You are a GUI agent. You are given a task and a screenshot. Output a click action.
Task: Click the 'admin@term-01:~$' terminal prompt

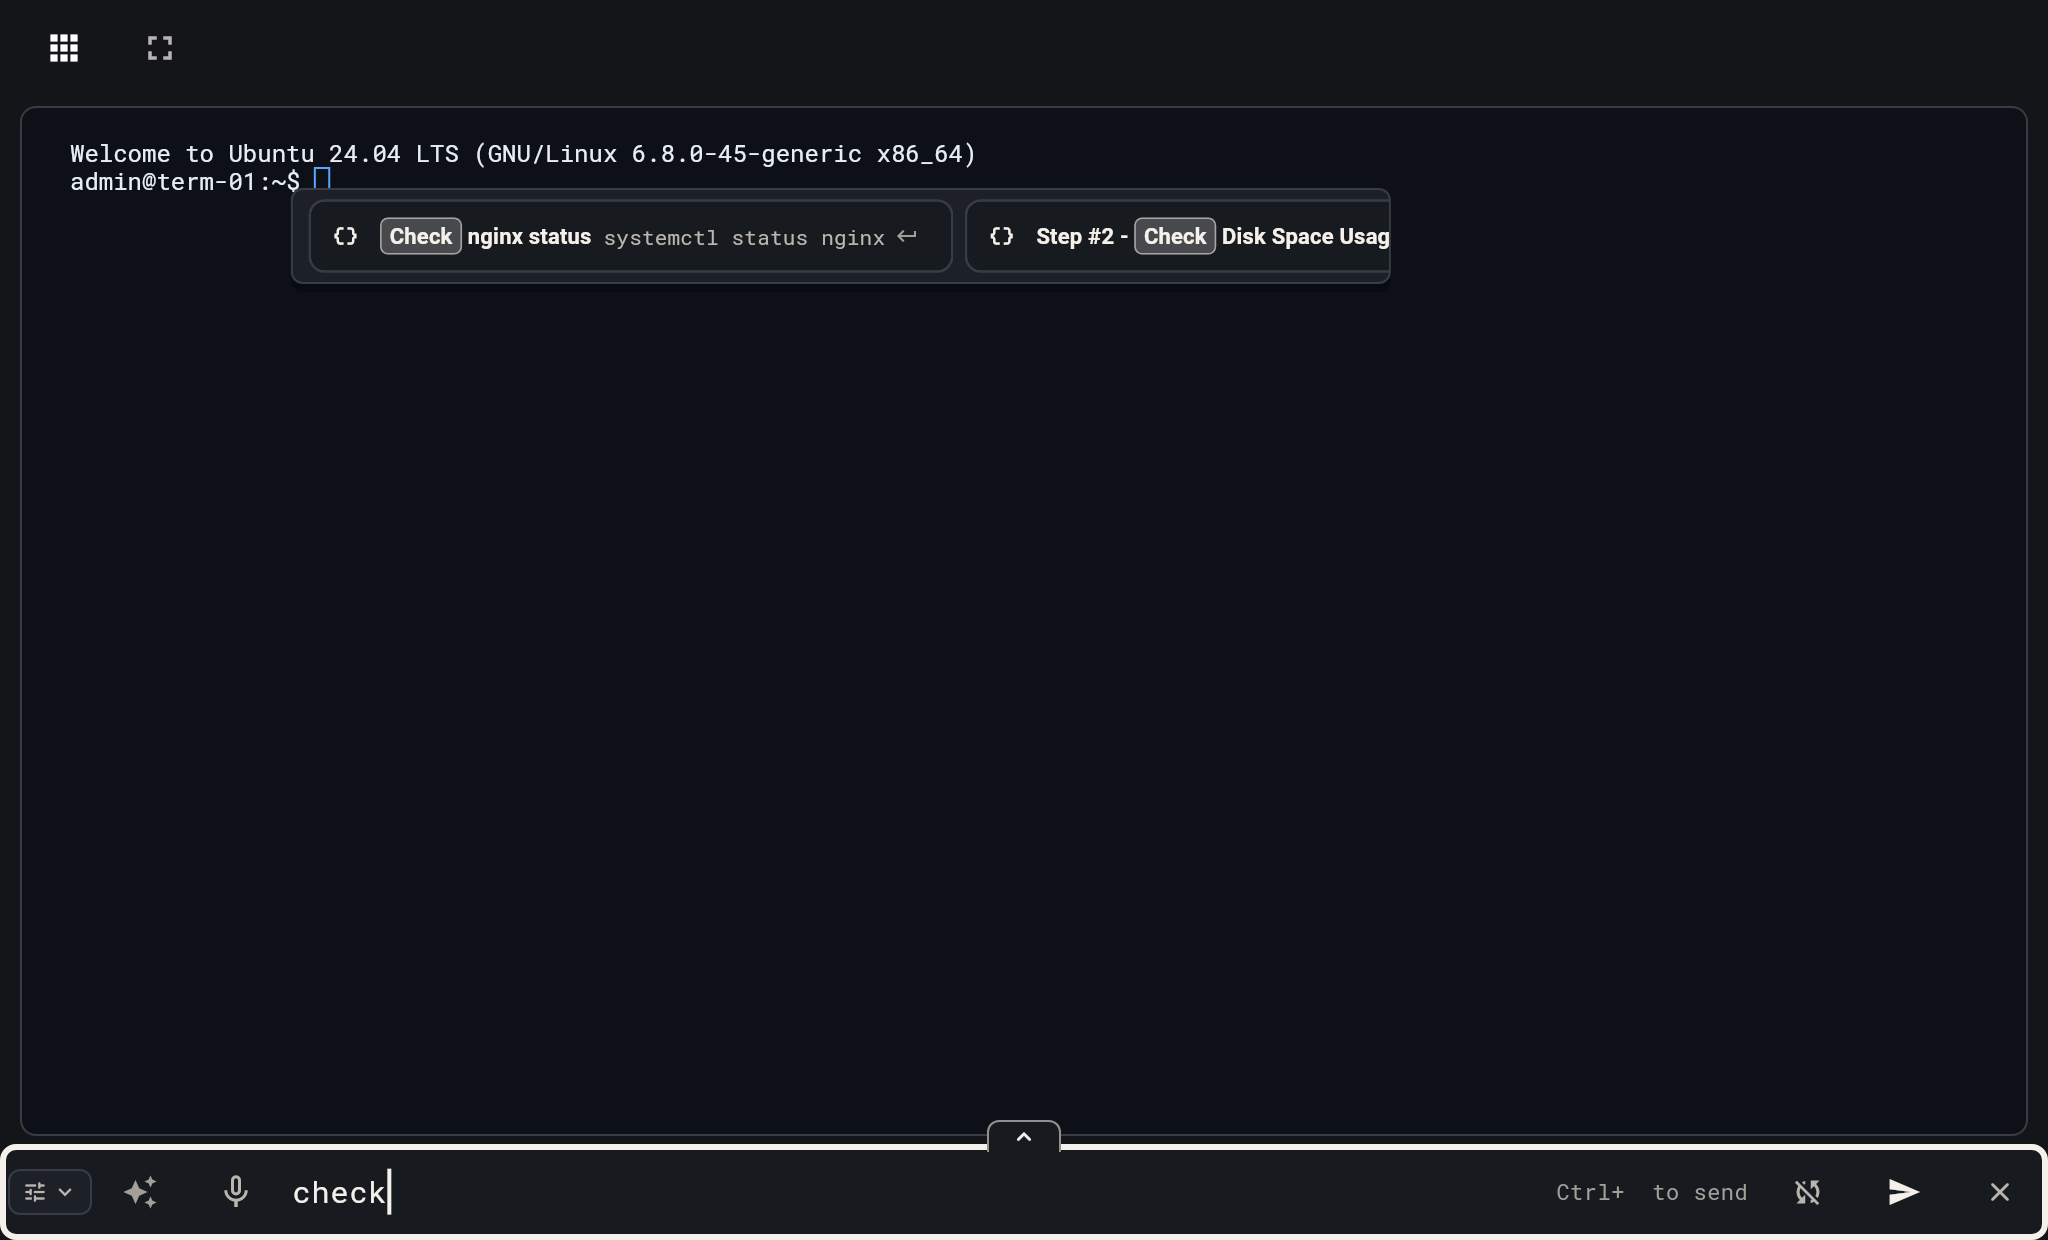(185, 182)
